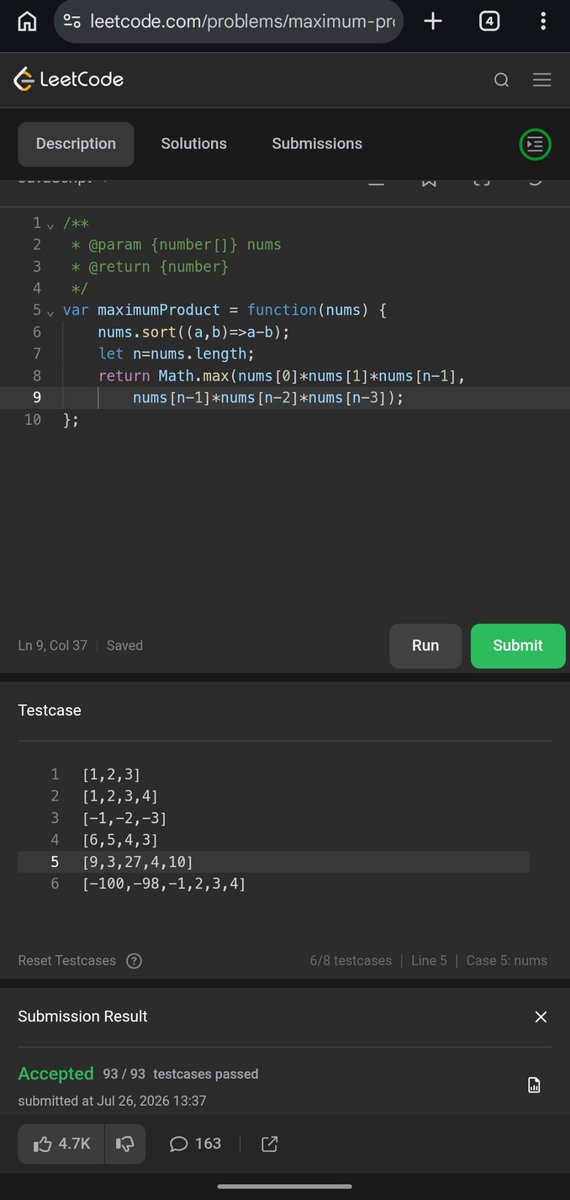Open the LeetCode hamburger navigation menu
Image resolution: width=570 pixels, height=1200 pixels.
point(542,80)
